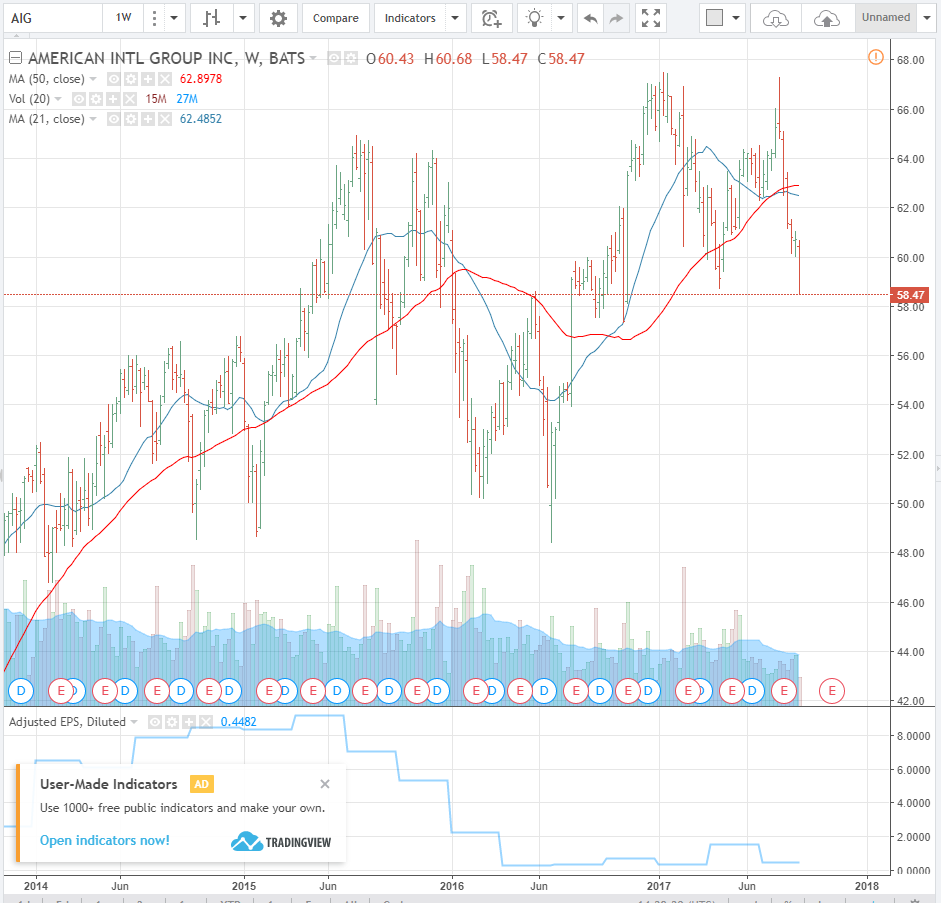This screenshot has height=903, width=941.
Task: Expand the Indicators dropdown arrow
Action: coord(455,18)
